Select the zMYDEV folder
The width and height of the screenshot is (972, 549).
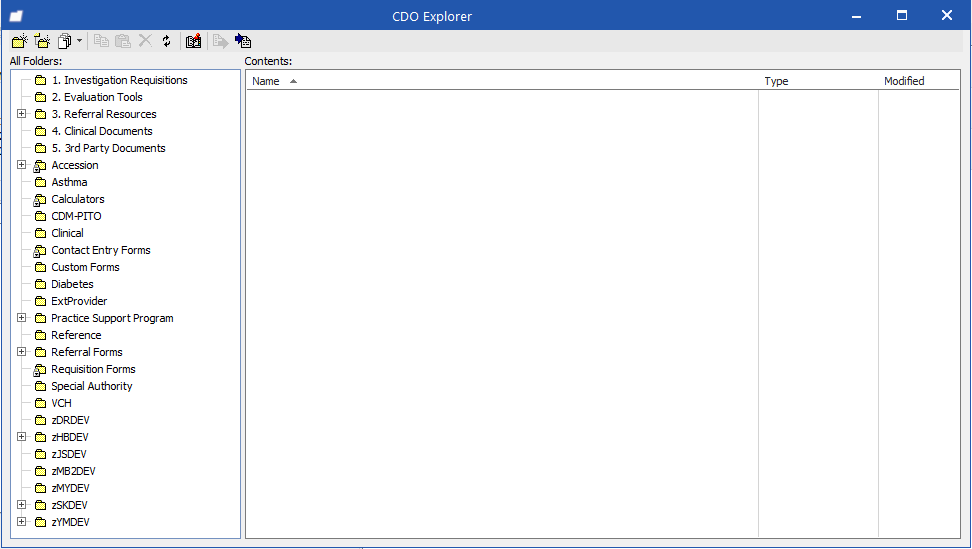(x=70, y=488)
